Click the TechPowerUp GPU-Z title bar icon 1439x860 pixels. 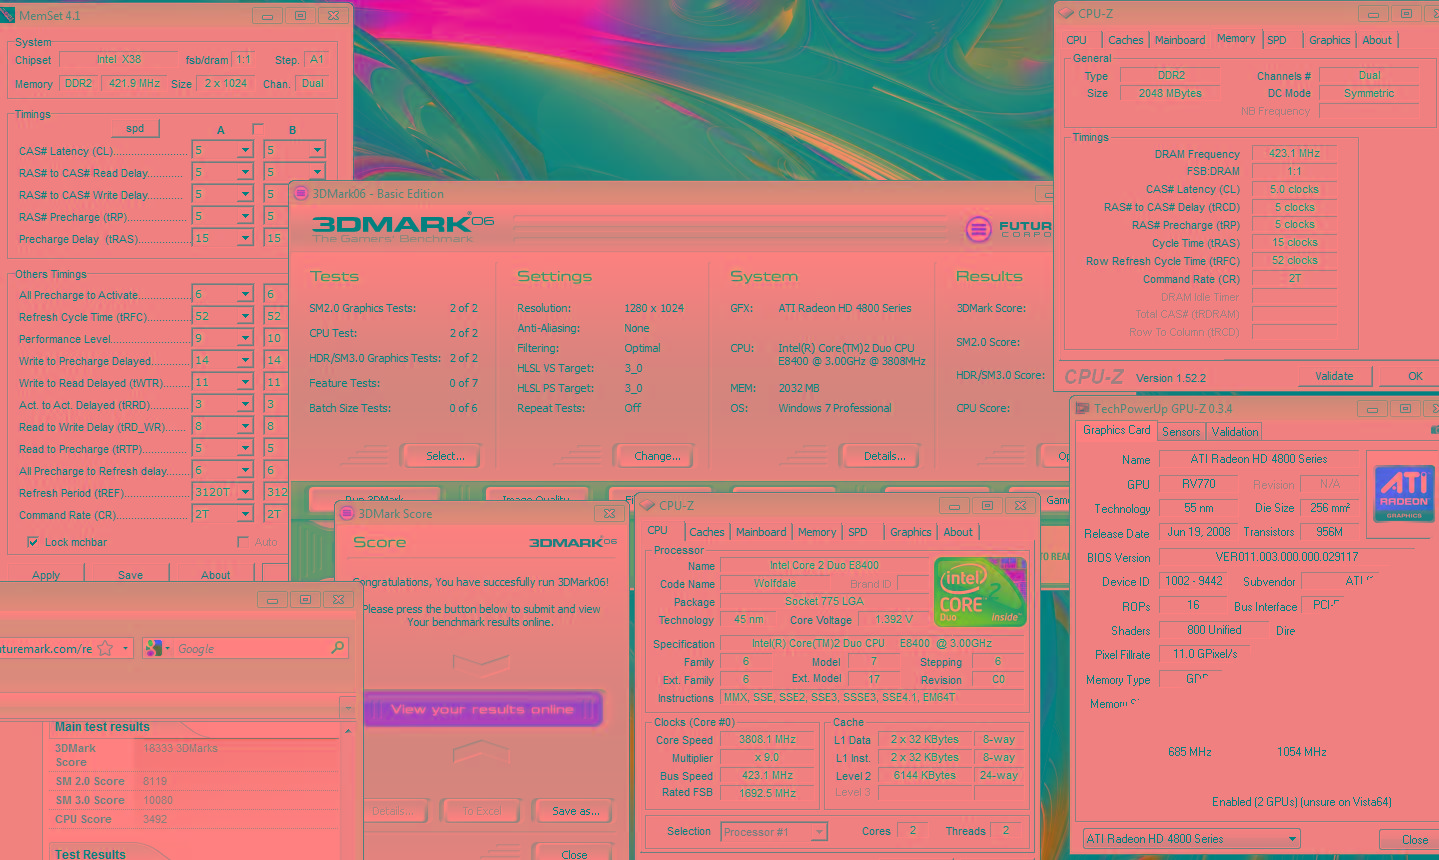[x=1082, y=408]
